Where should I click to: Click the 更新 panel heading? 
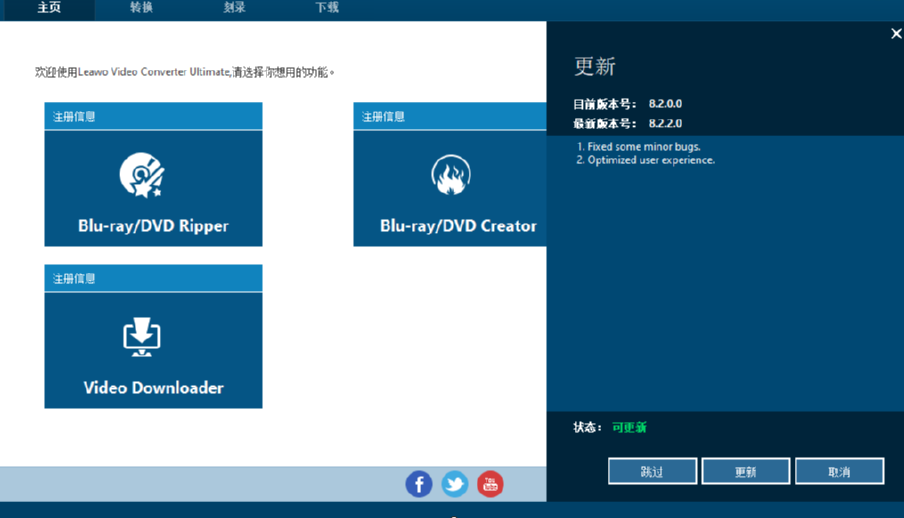click(x=595, y=66)
